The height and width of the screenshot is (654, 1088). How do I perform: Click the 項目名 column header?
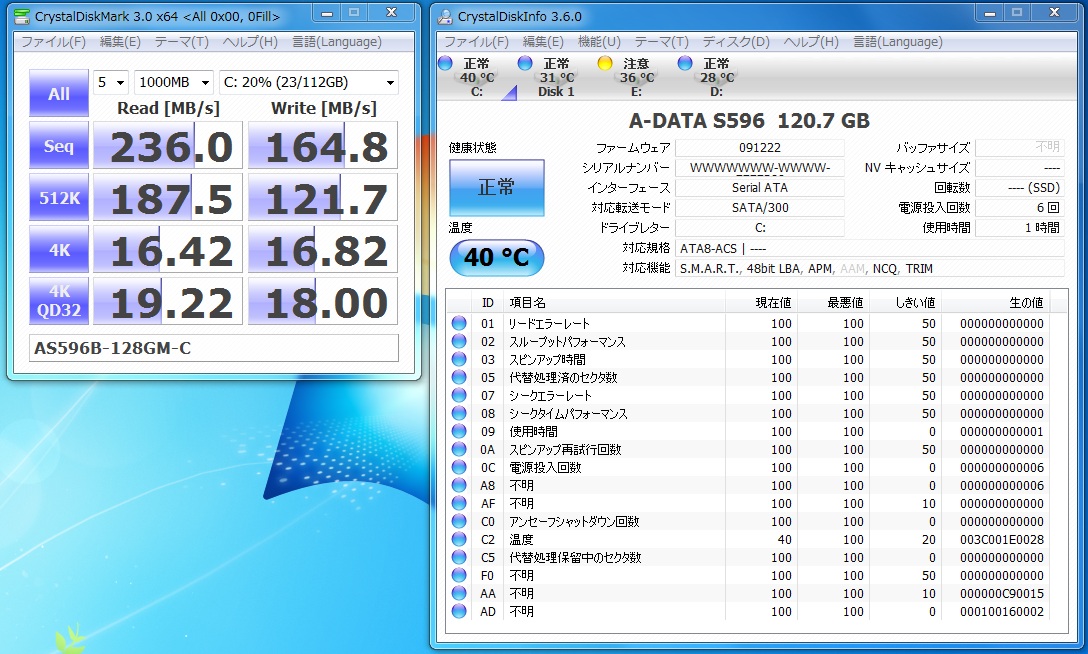coord(614,302)
